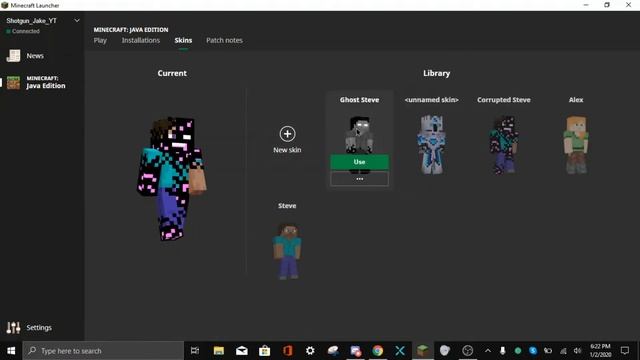Click the "Alex" skin name

pyautogui.click(x=576, y=100)
